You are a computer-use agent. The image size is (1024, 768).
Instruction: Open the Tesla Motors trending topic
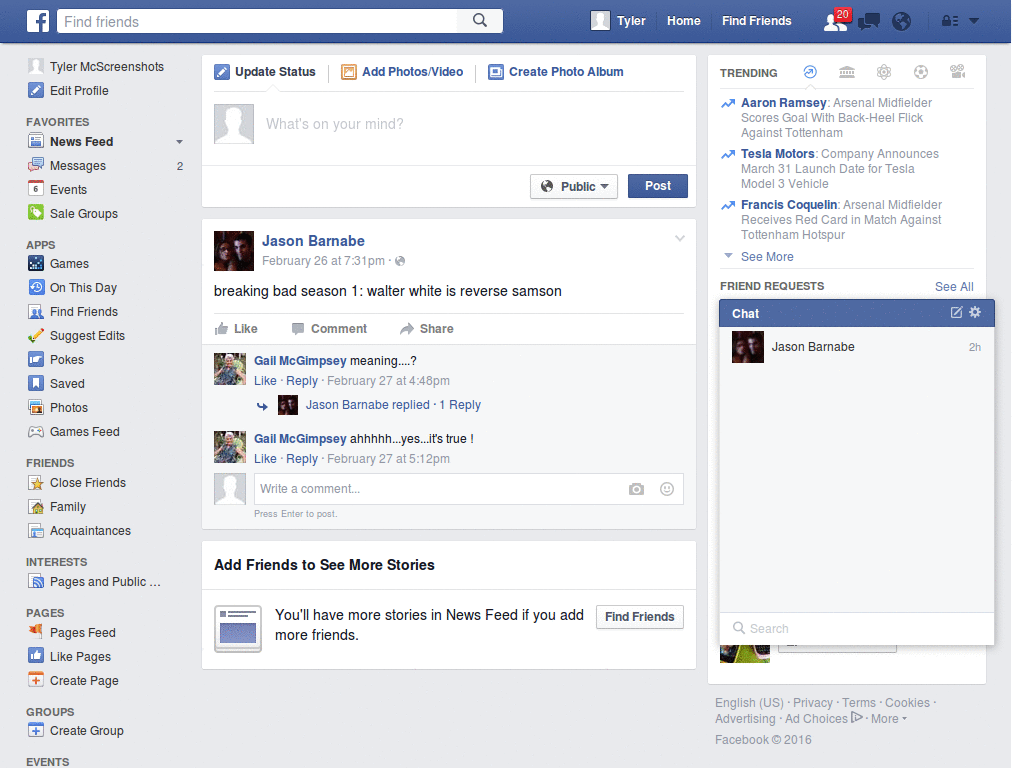(x=777, y=153)
